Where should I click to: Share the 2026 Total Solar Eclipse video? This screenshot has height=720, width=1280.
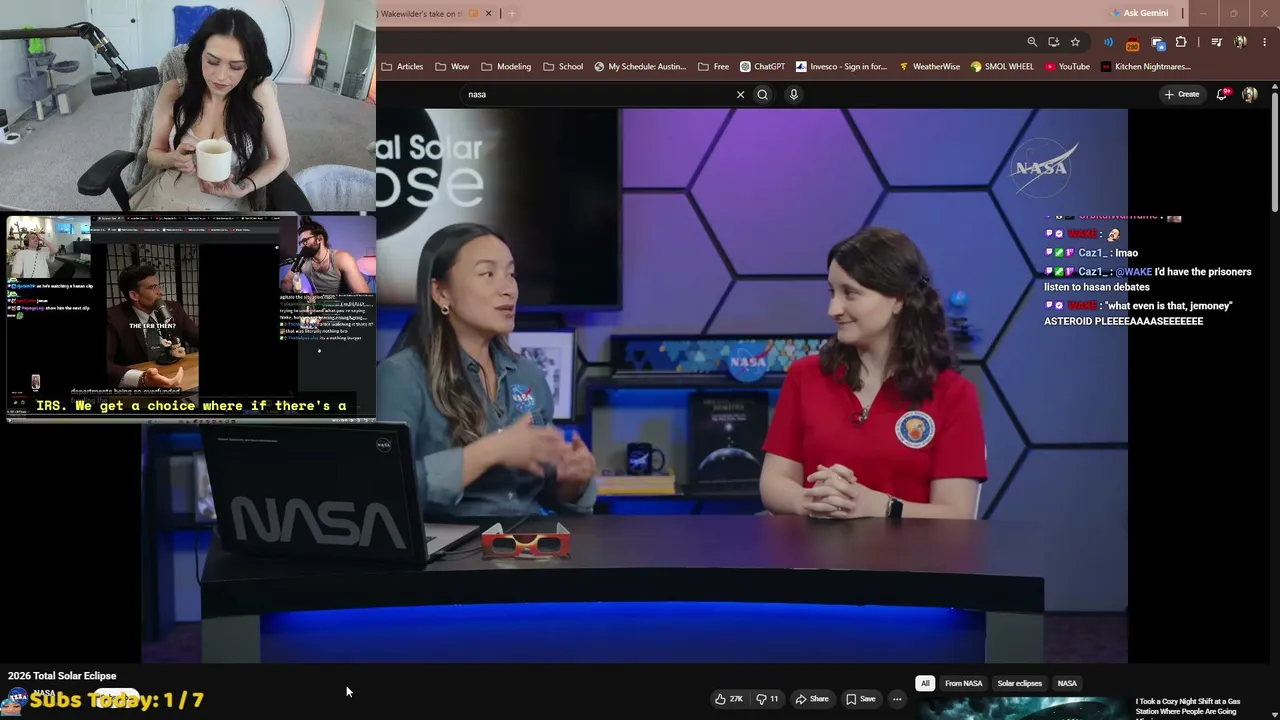pos(812,699)
